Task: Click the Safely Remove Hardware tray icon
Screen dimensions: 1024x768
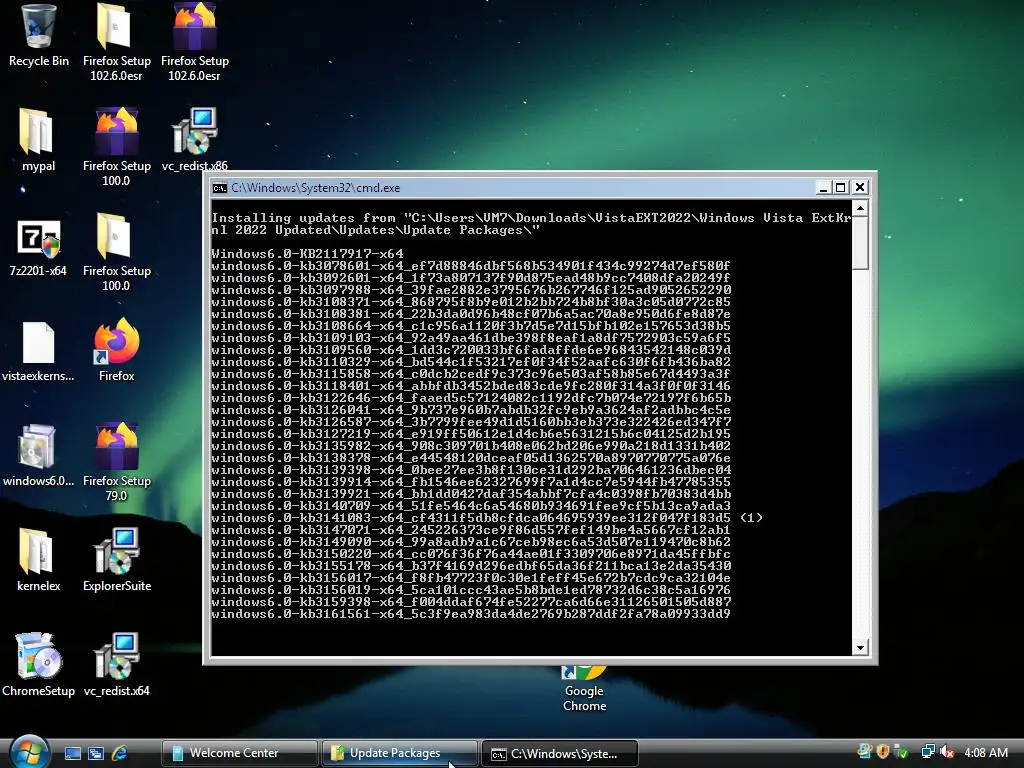Action: [902, 752]
